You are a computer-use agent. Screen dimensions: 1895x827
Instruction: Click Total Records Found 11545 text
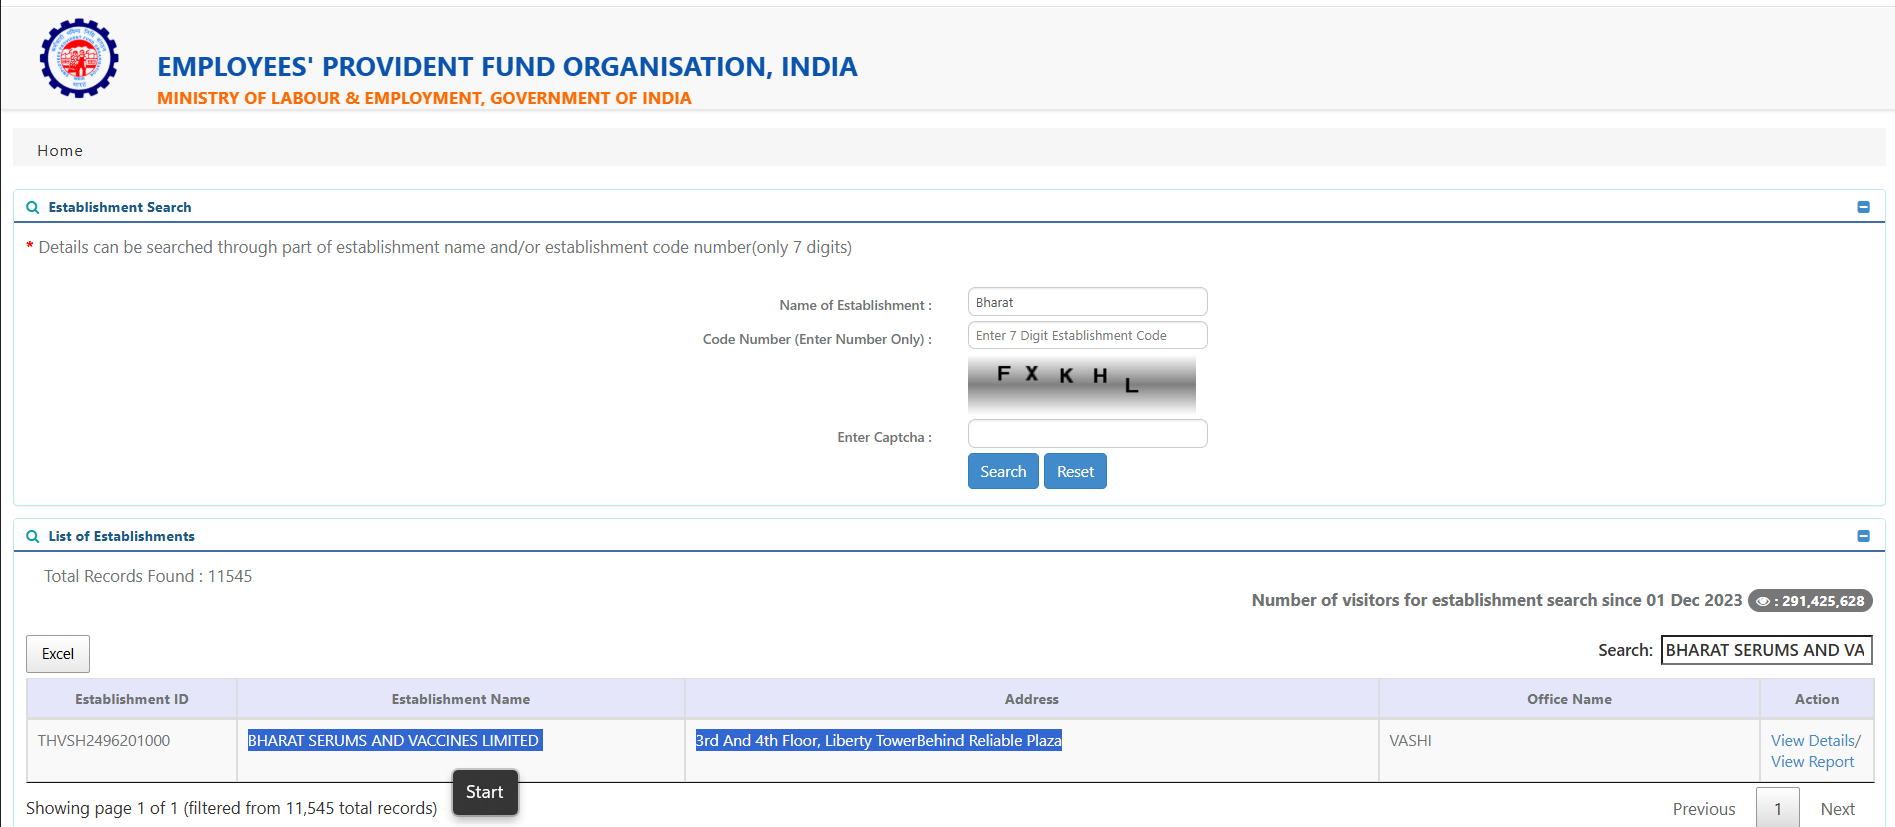coord(148,576)
